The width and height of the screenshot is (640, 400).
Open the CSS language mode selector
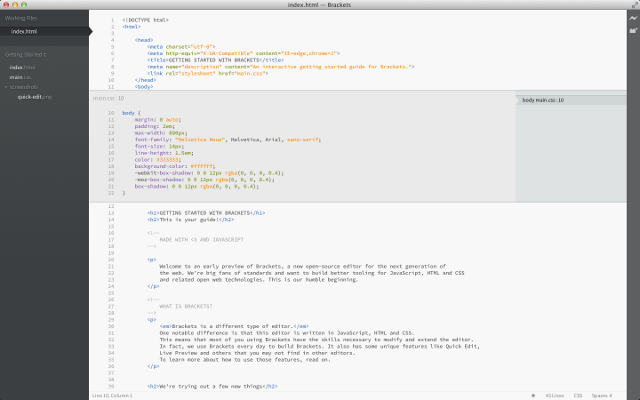coord(579,395)
